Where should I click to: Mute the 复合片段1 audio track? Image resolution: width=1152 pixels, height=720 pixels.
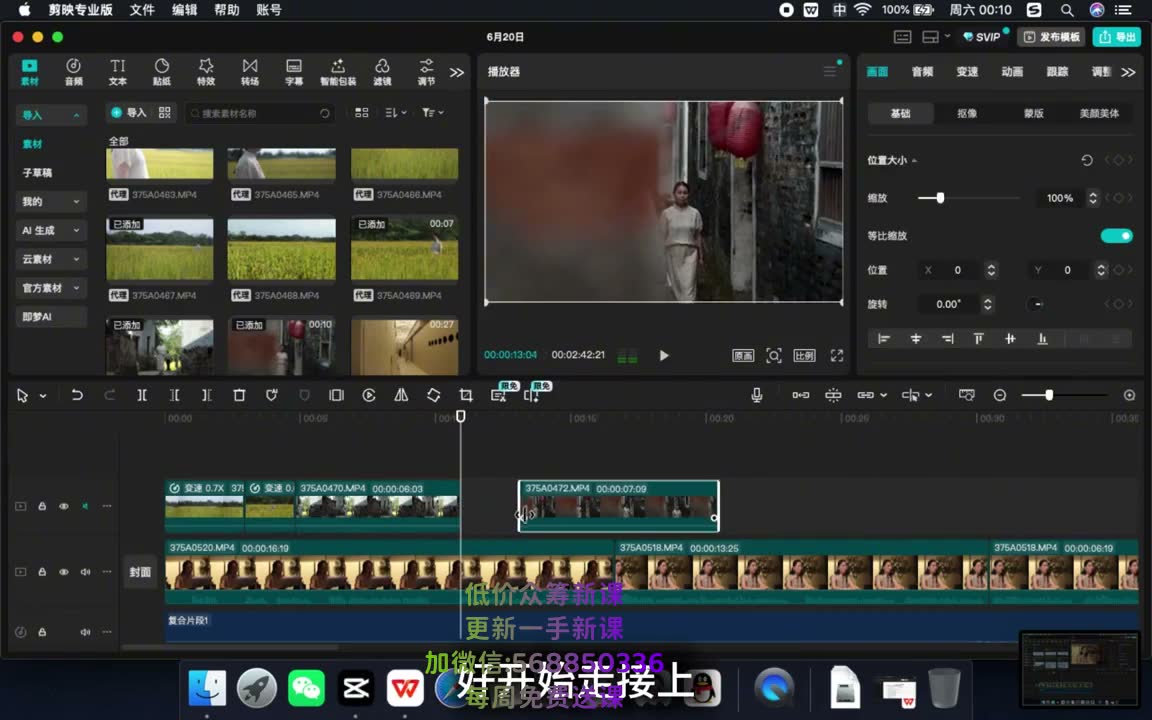[85, 632]
